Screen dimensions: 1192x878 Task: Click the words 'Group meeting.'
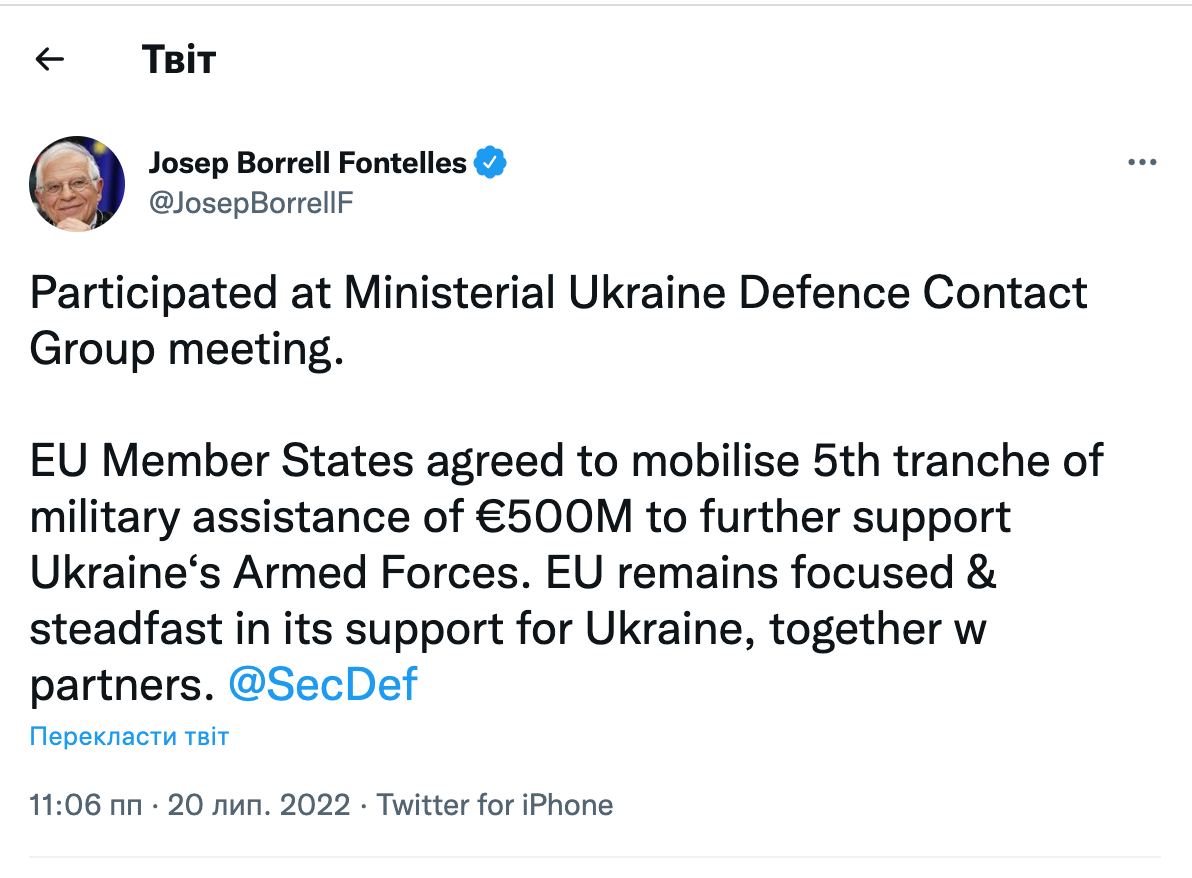click(x=187, y=349)
